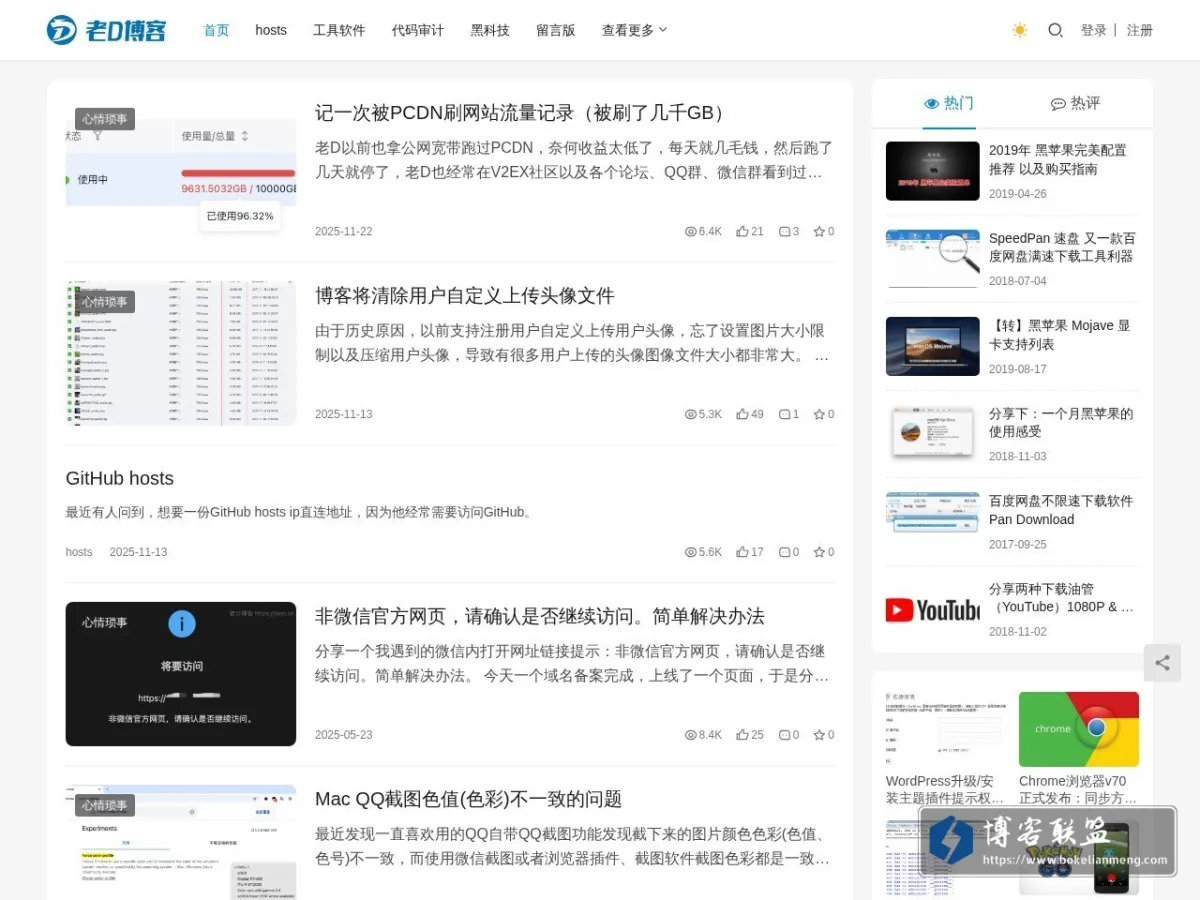1200x900 pixels.
Task: Open sidebar post 黑苹果 Mojave 显卡支持列表
Action: 1060,335
